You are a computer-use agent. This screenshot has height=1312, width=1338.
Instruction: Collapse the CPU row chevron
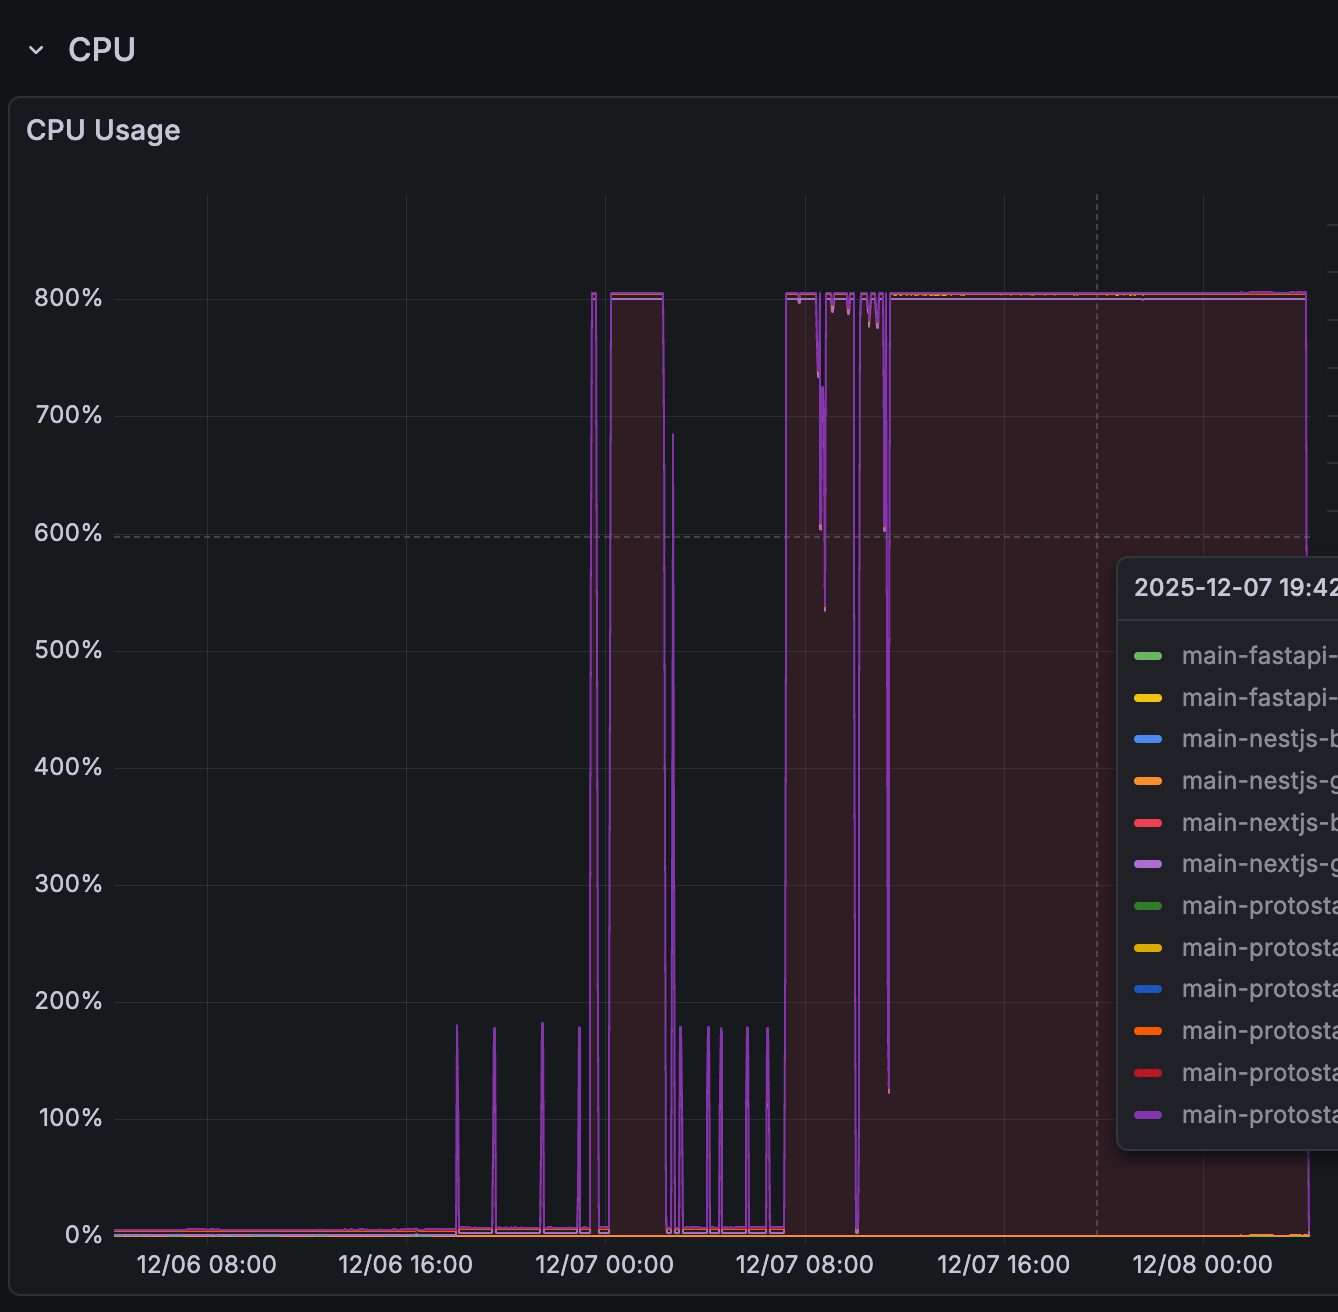[x=37, y=50]
